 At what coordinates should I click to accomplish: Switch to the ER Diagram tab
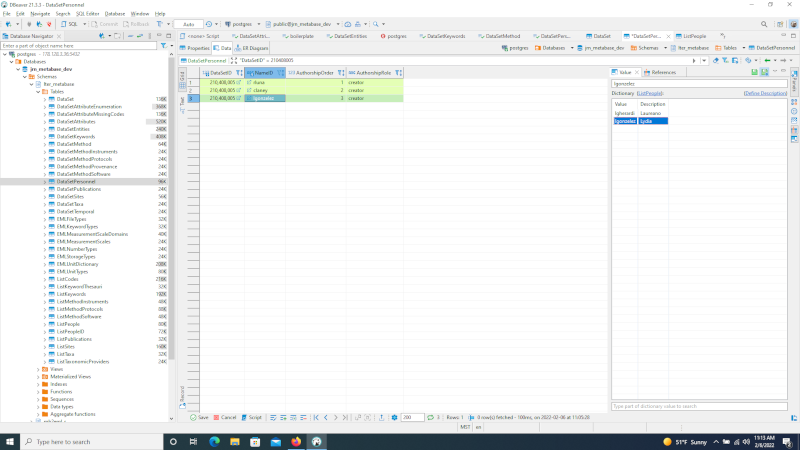coord(255,47)
